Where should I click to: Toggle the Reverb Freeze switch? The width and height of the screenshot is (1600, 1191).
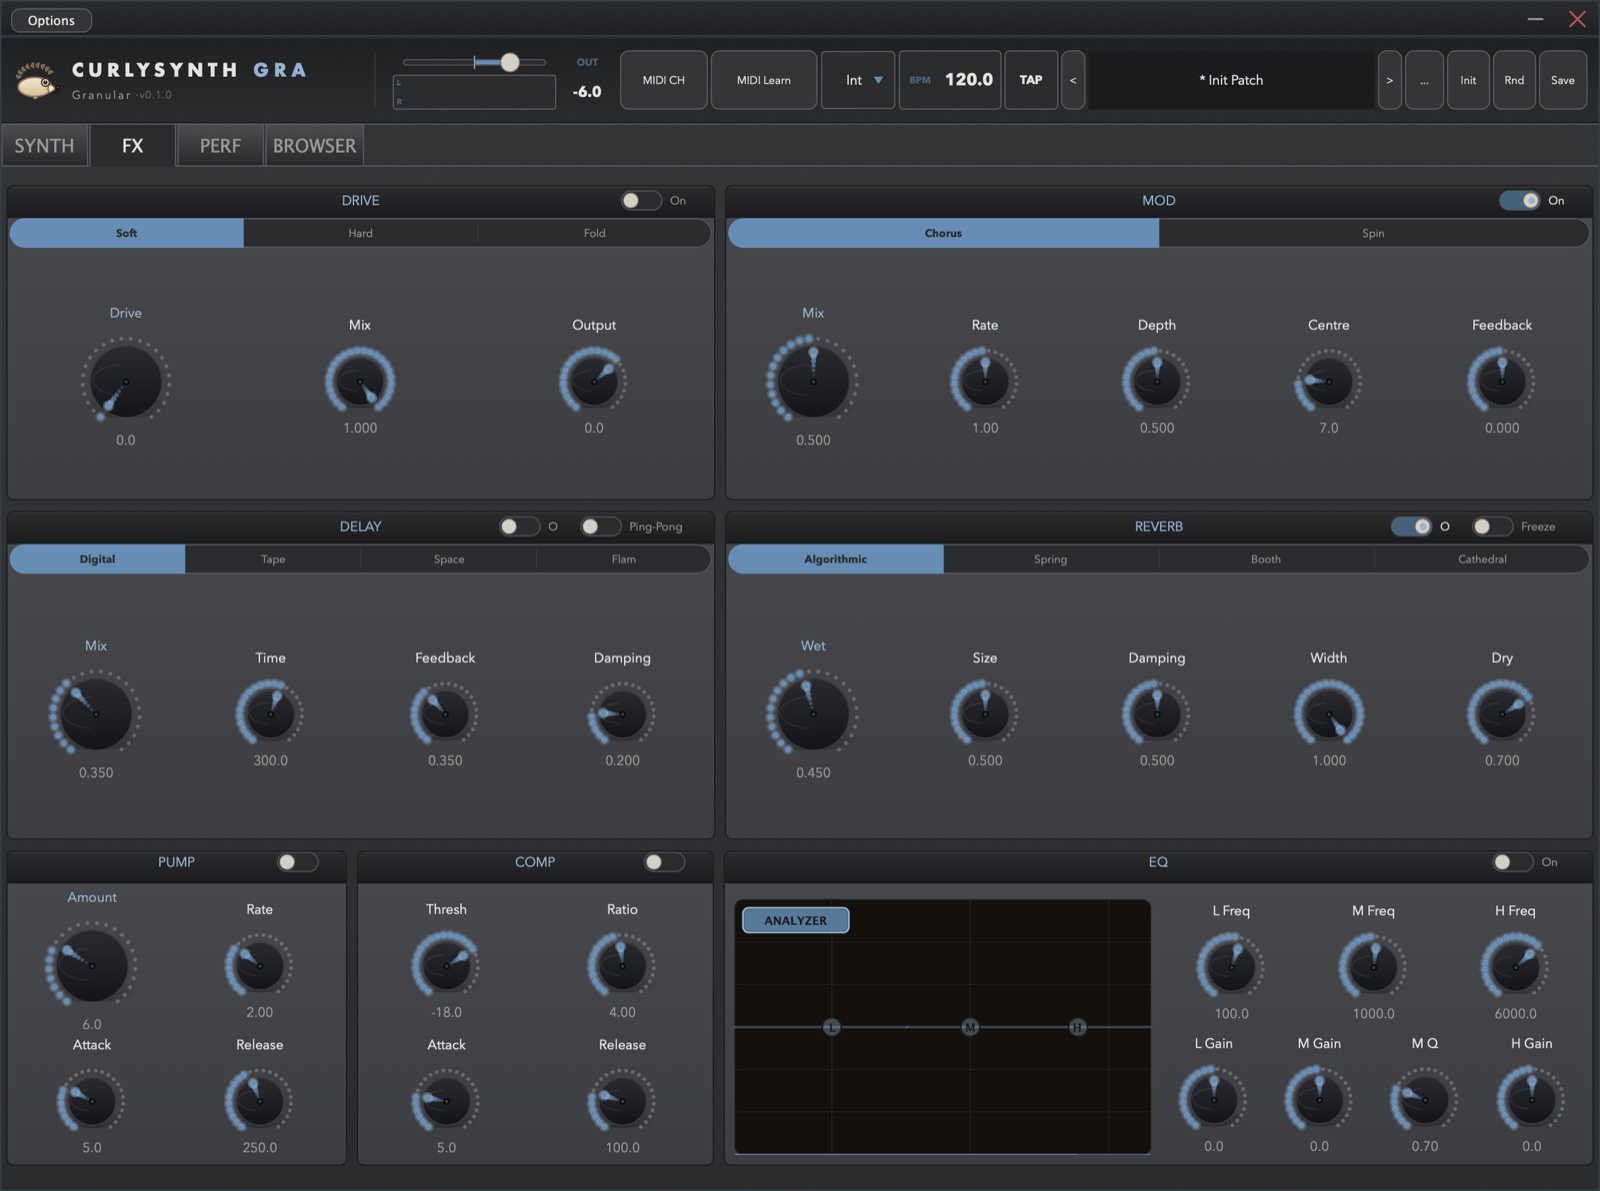point(1492,527)
